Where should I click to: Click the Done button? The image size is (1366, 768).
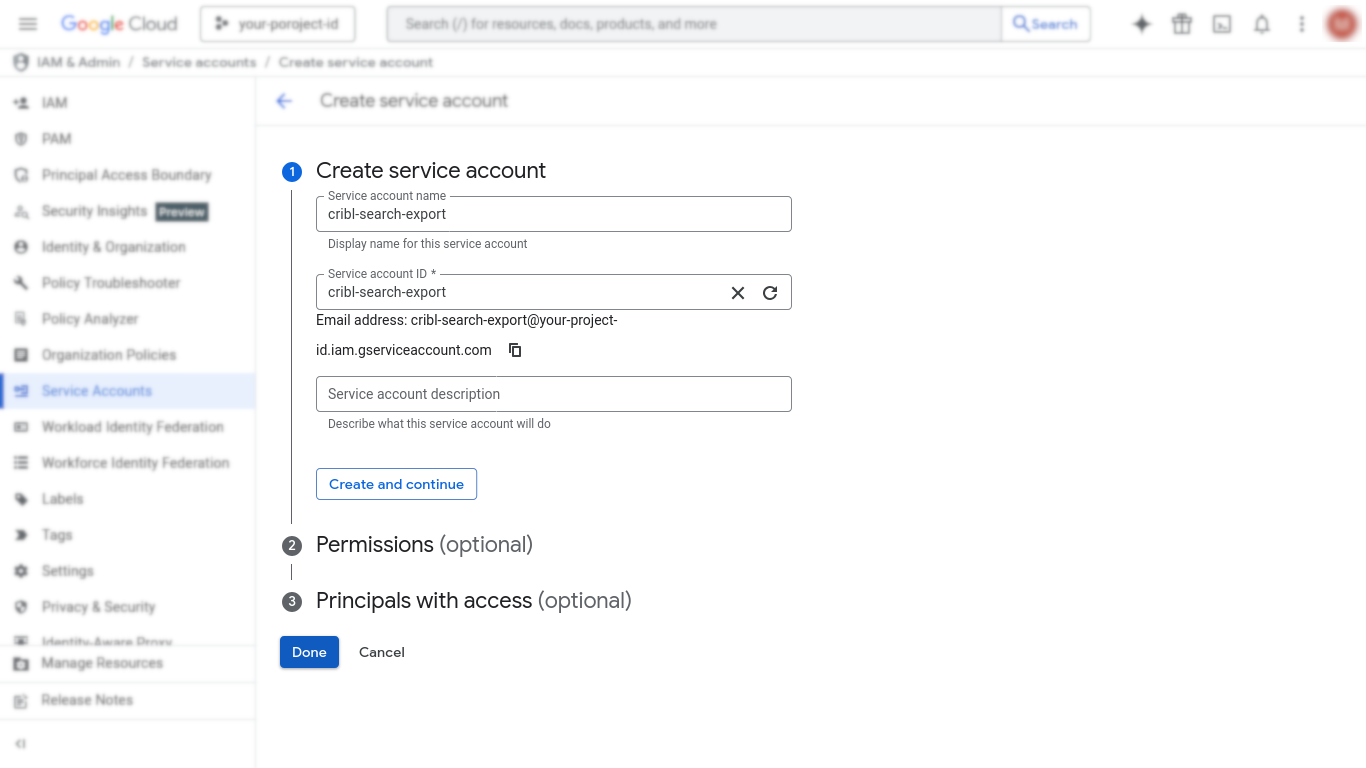309,651
